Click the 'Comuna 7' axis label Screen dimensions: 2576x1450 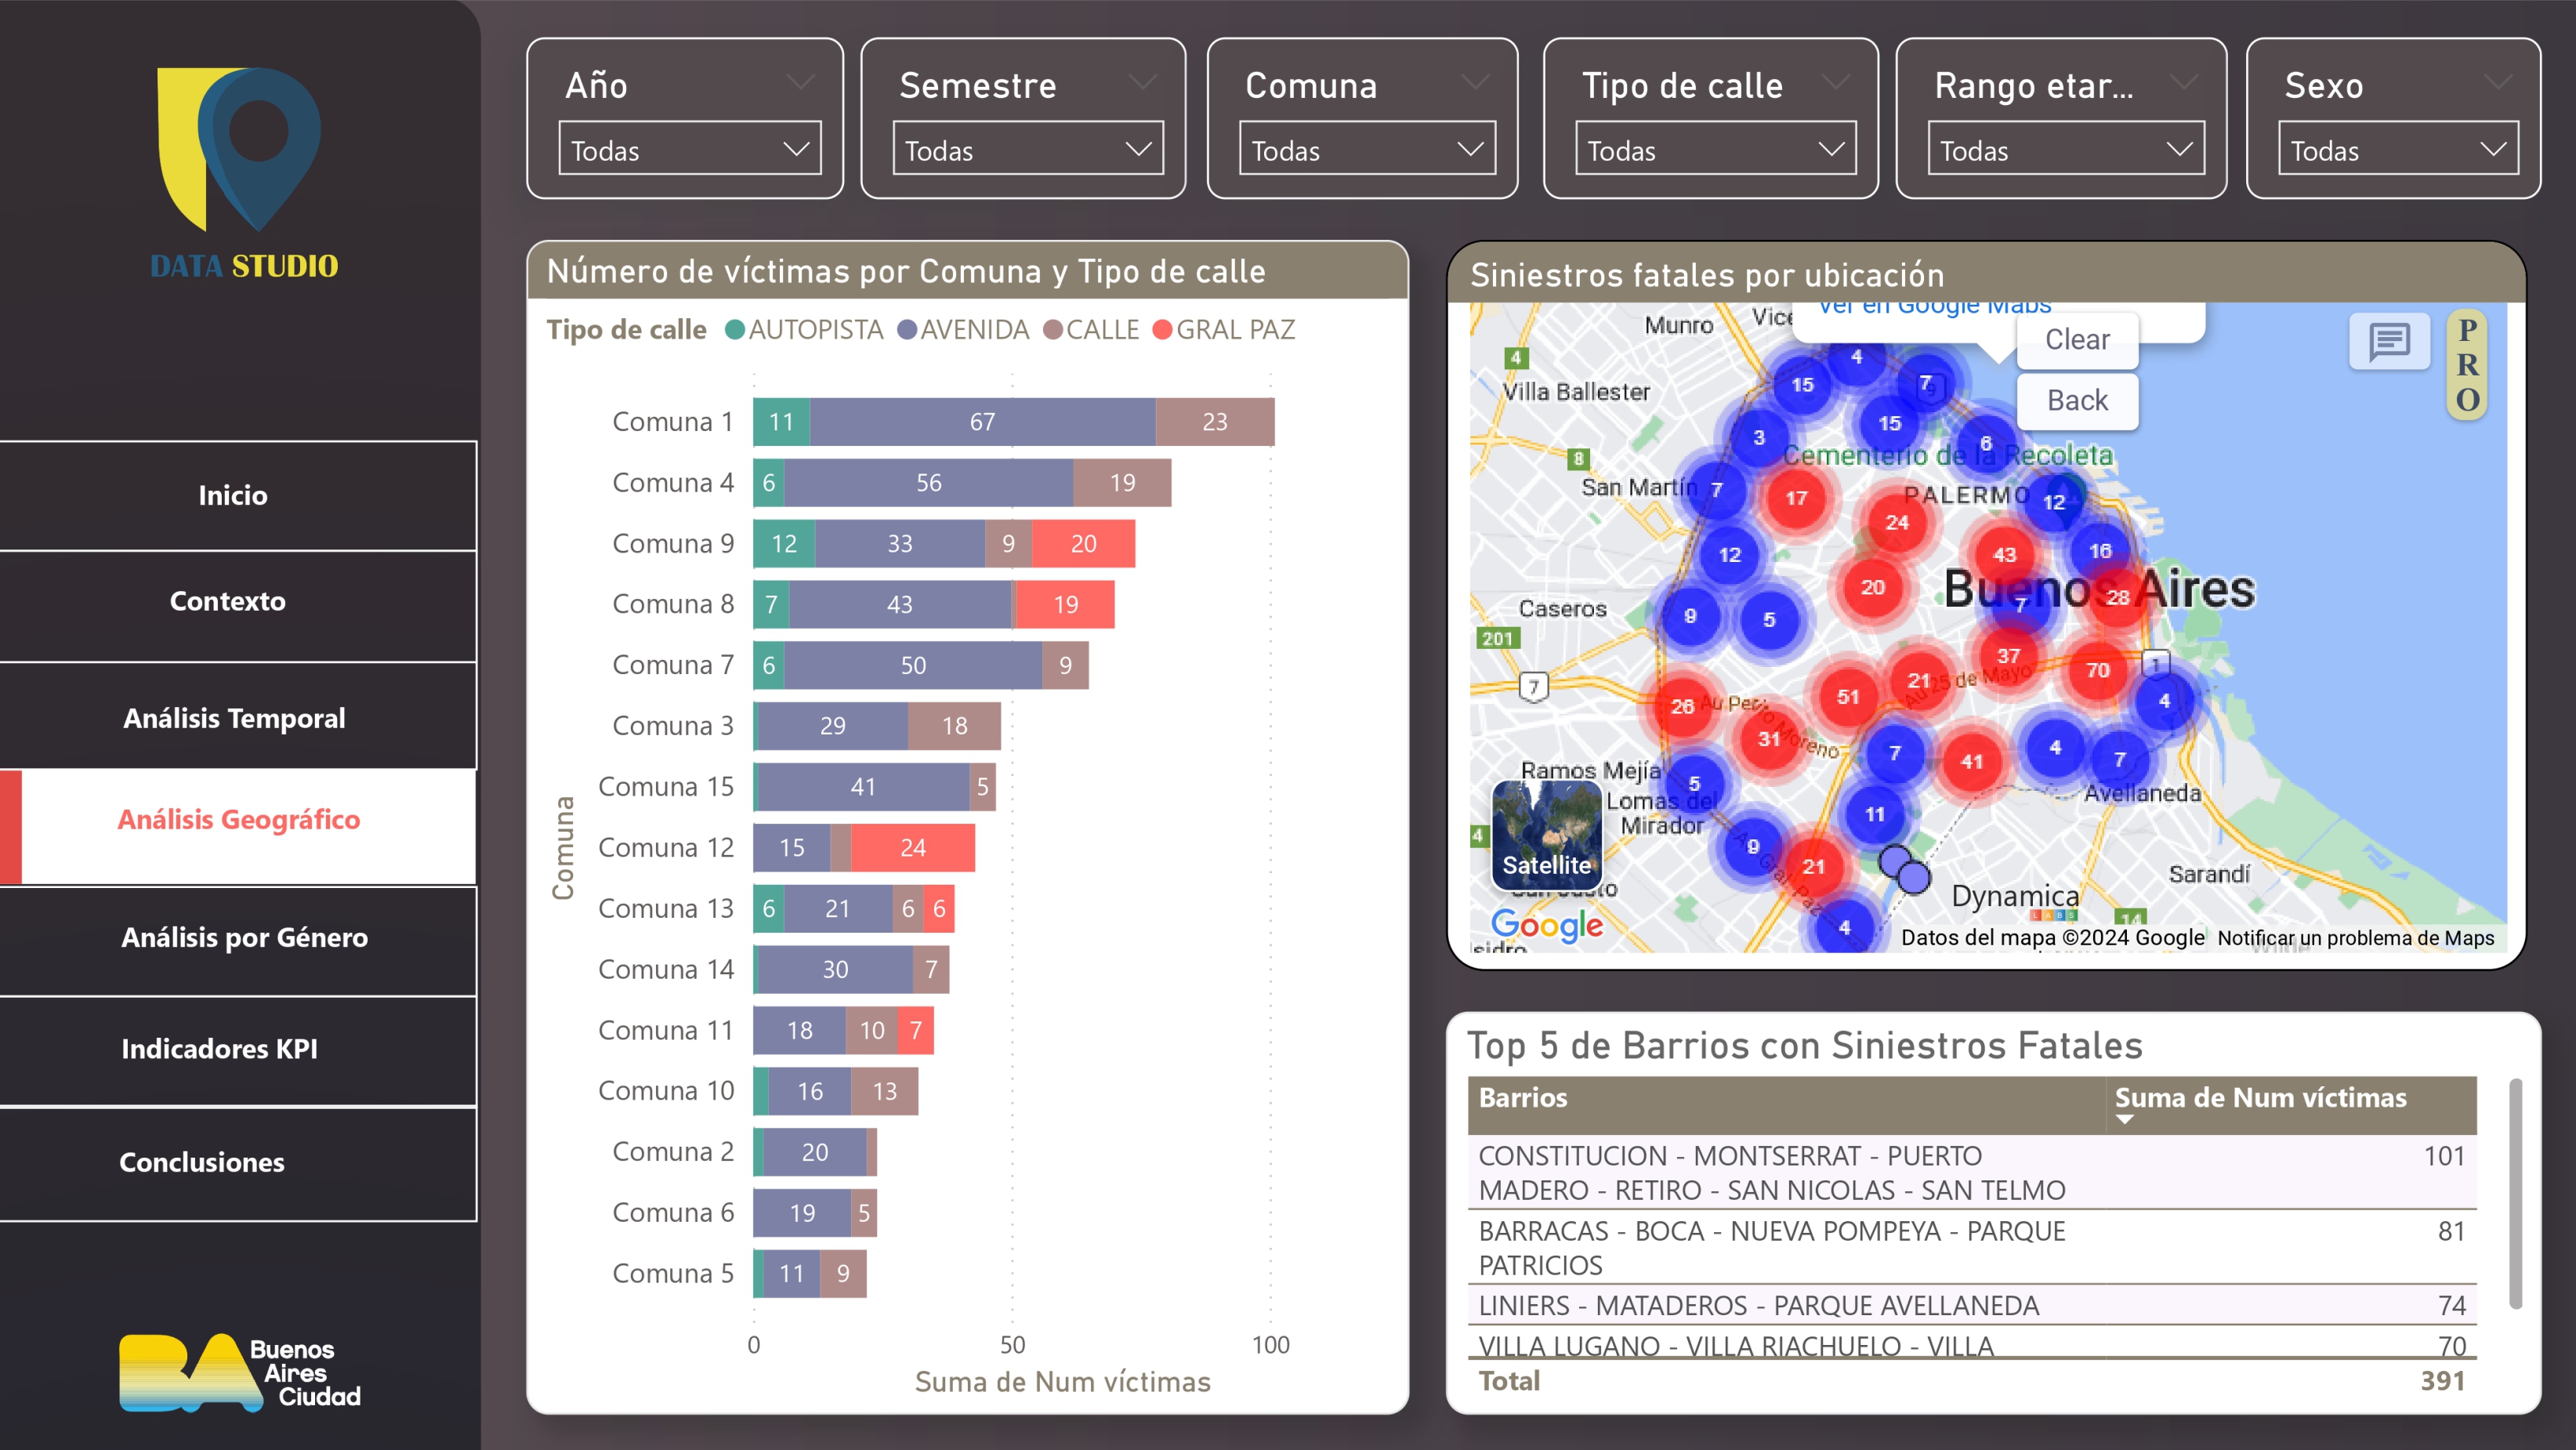click(x=673, y=665)
